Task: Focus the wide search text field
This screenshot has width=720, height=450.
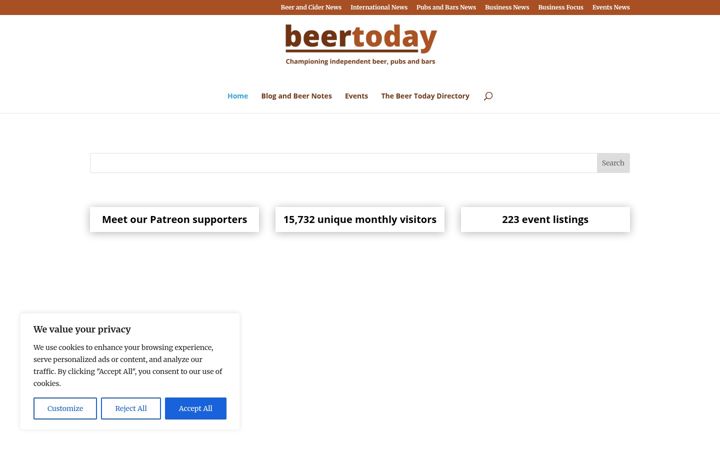Action: pyautogui.click(x=343, y=163)
